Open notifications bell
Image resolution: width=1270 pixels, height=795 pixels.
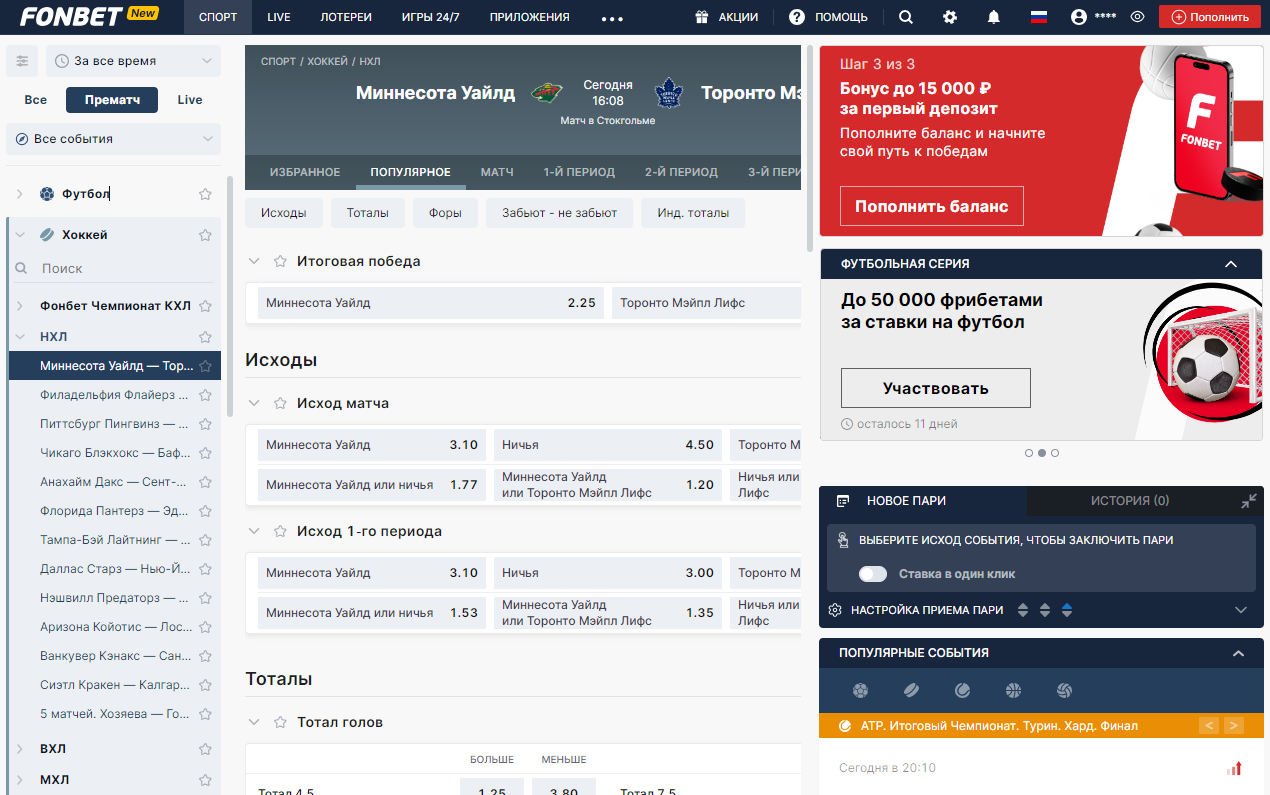[x=994, y=17]
